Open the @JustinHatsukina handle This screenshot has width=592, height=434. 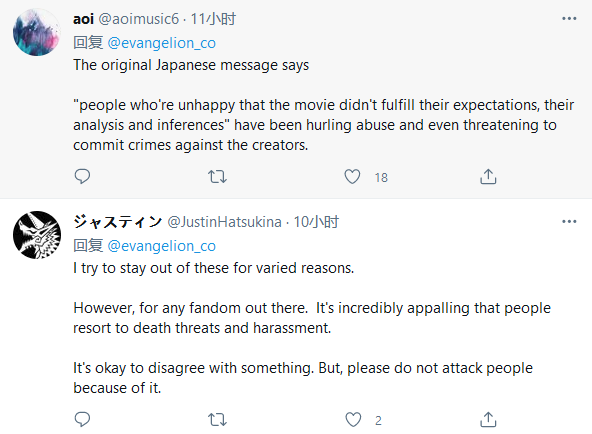click(224, 222)
